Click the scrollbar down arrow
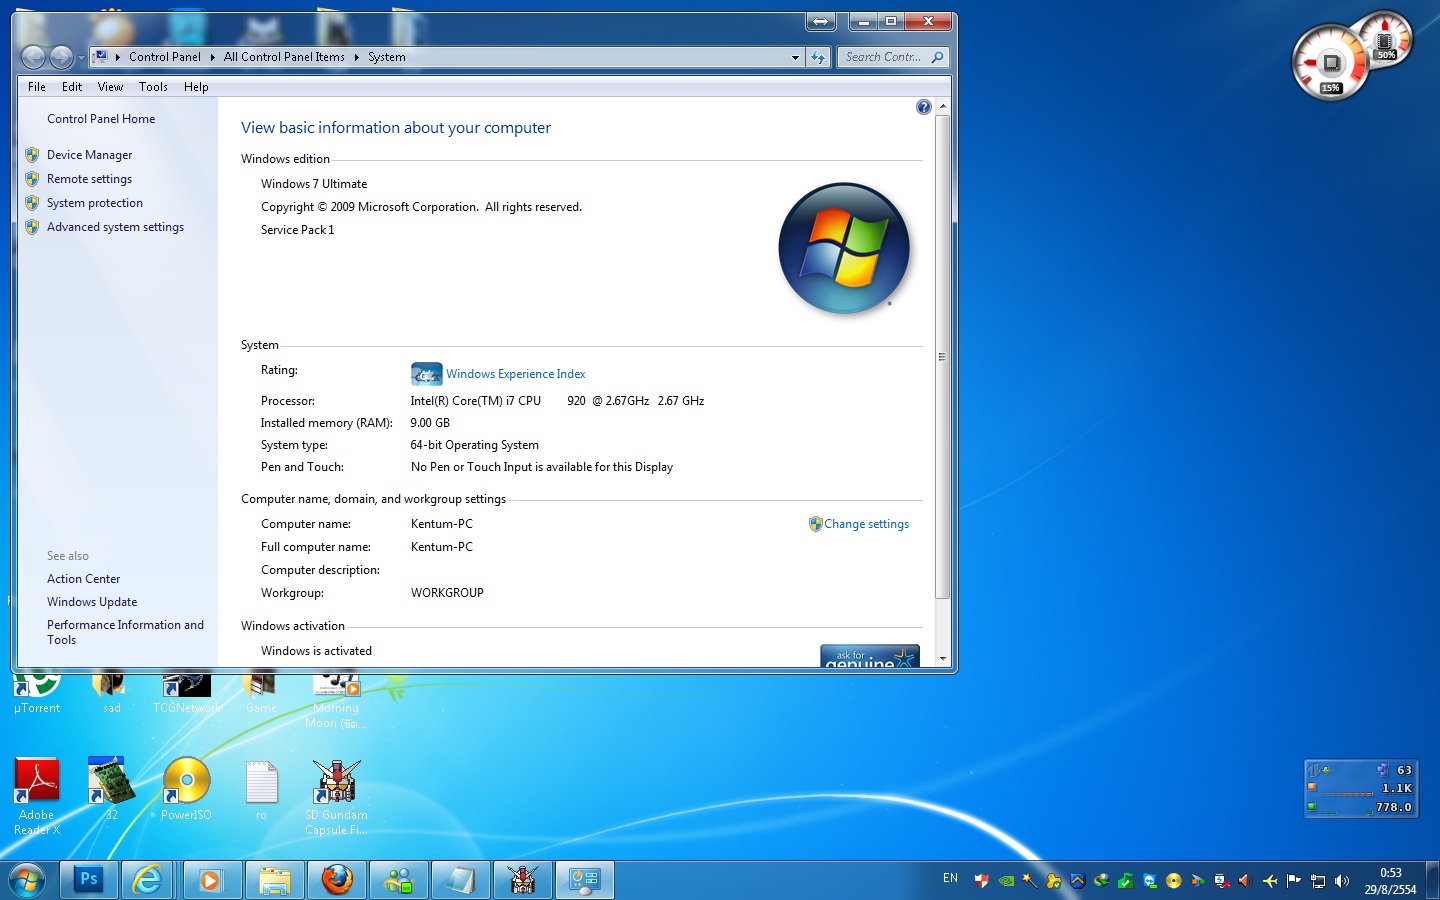1440x900 pixels. coord(942,658)
